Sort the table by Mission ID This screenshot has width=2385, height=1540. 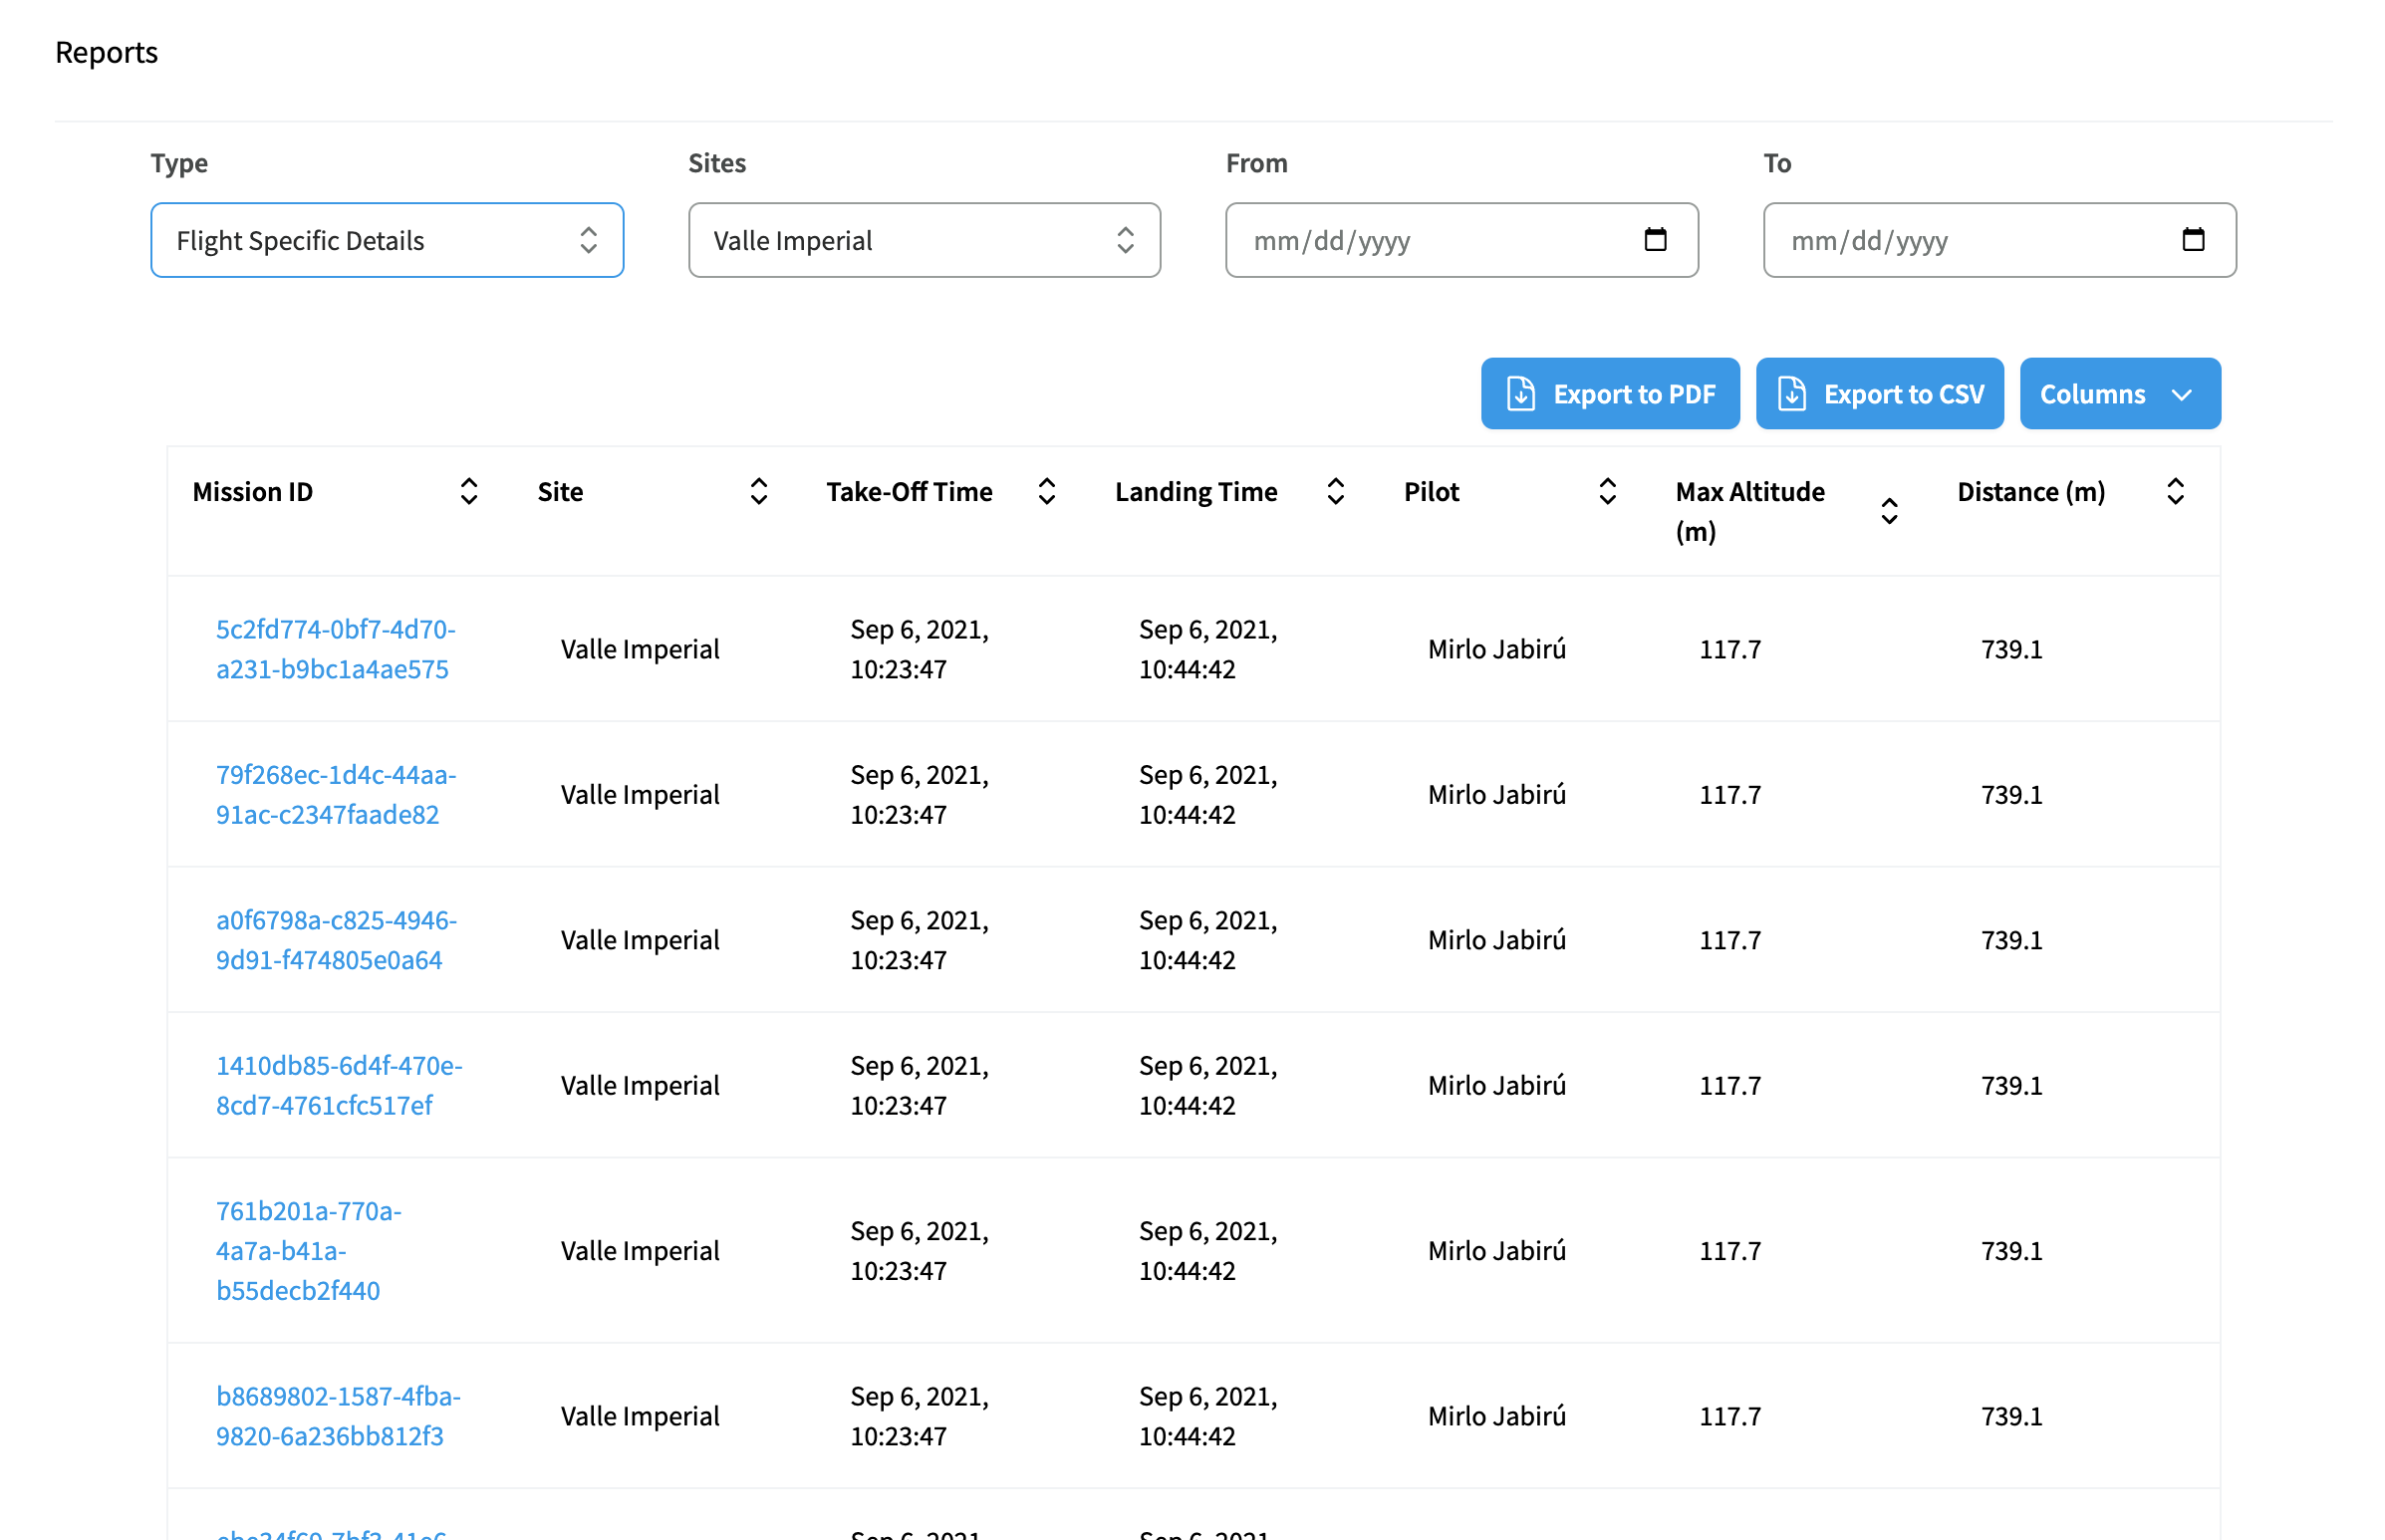click(x=469, y=491)
